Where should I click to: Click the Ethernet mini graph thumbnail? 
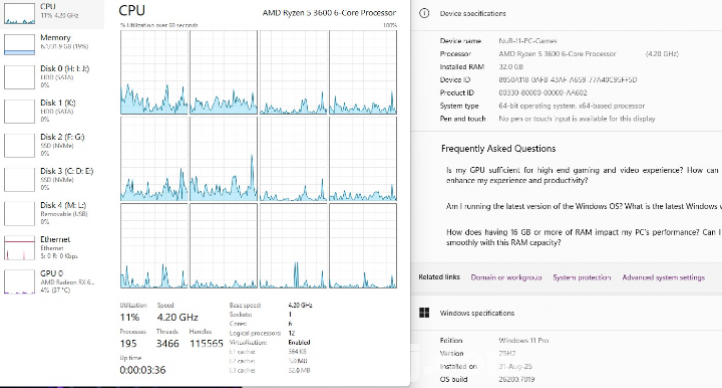click(x=19, y=248)
